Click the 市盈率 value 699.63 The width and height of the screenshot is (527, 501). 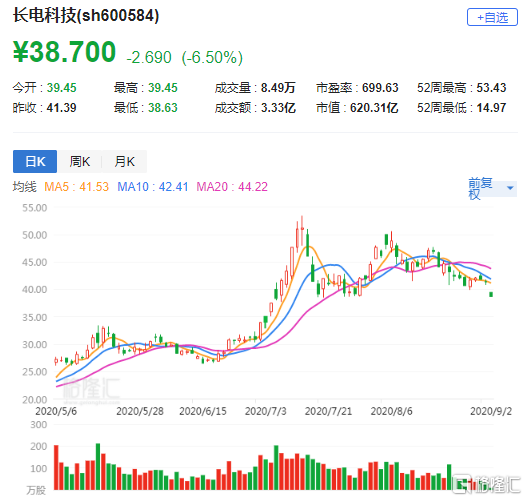click(380, 88)
